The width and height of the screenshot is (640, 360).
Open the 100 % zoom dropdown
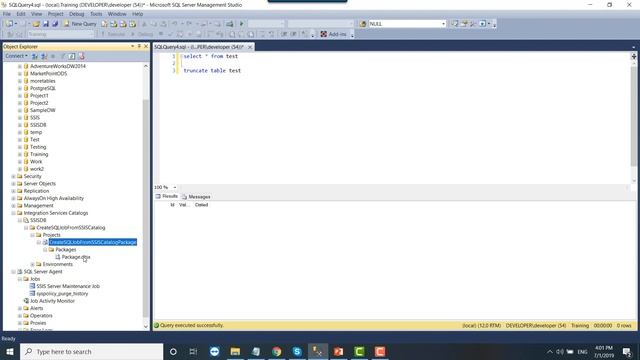coord(175,187)
